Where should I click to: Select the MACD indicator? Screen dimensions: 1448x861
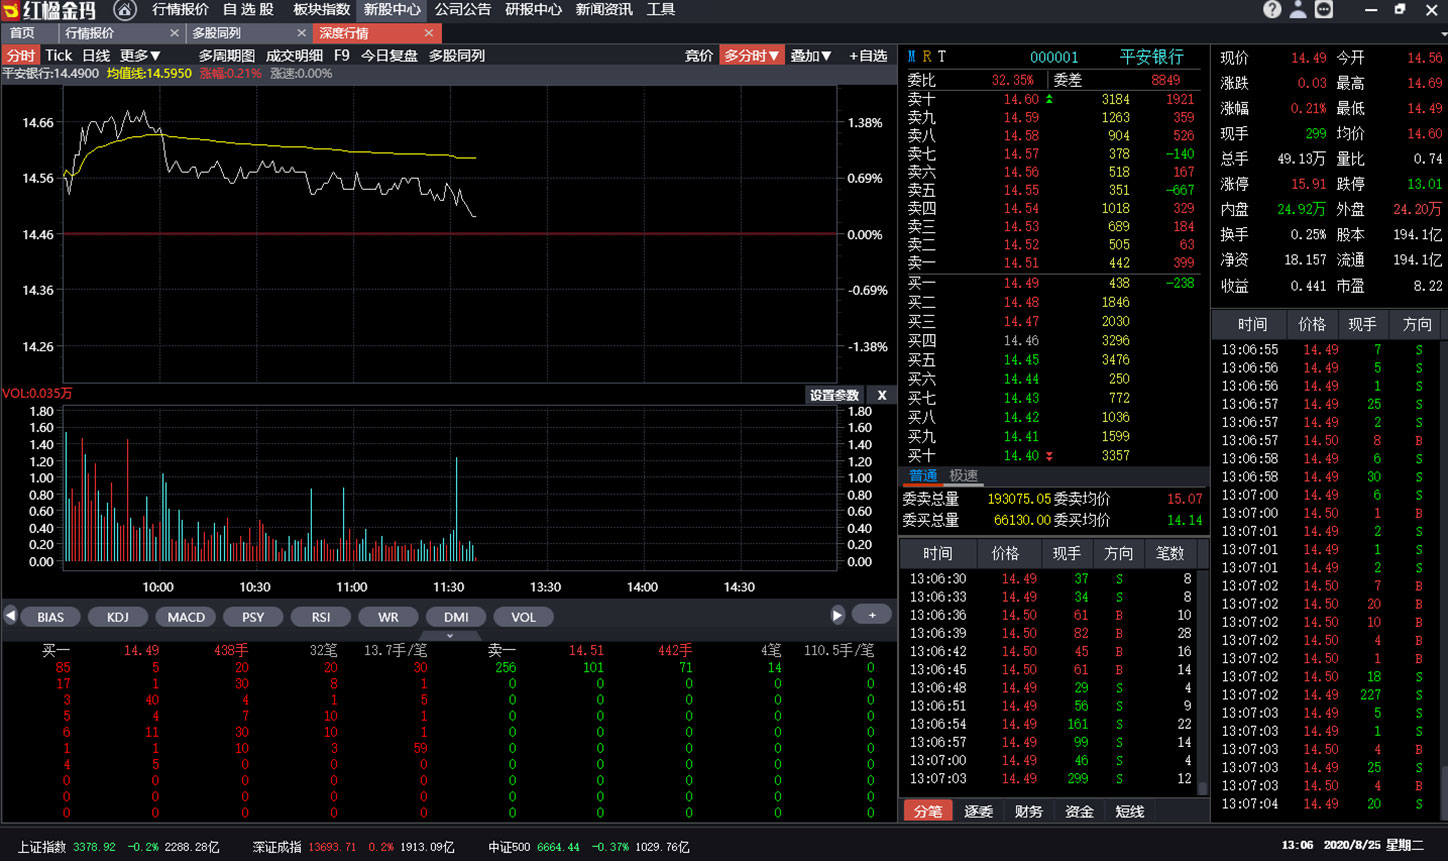pos(186,617)
